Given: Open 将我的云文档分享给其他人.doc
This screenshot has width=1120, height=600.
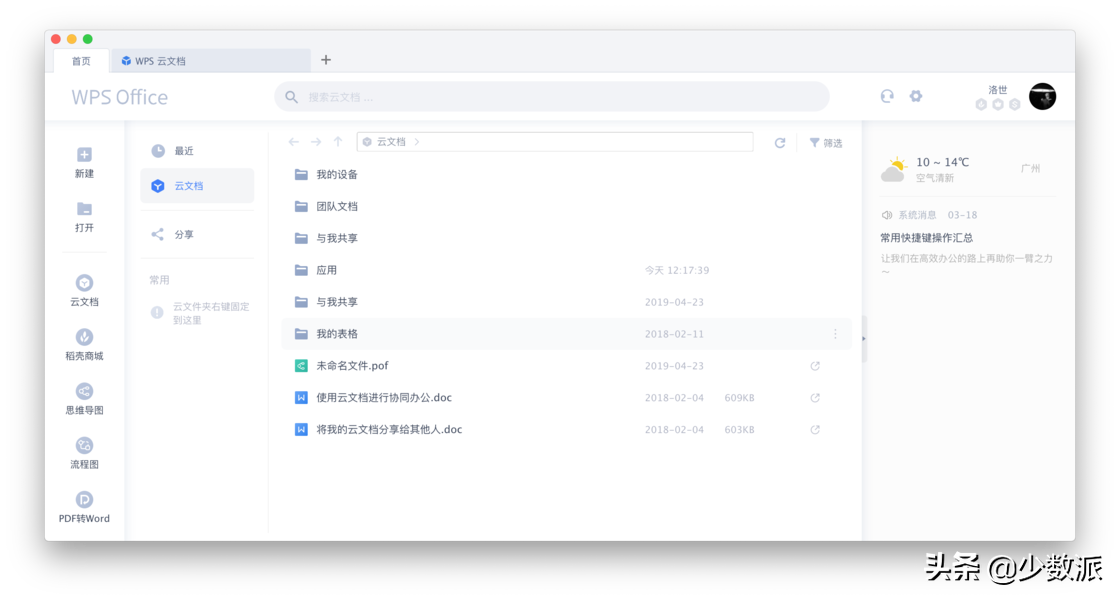Looking at the screenshot, I should [x=566, y=429].
